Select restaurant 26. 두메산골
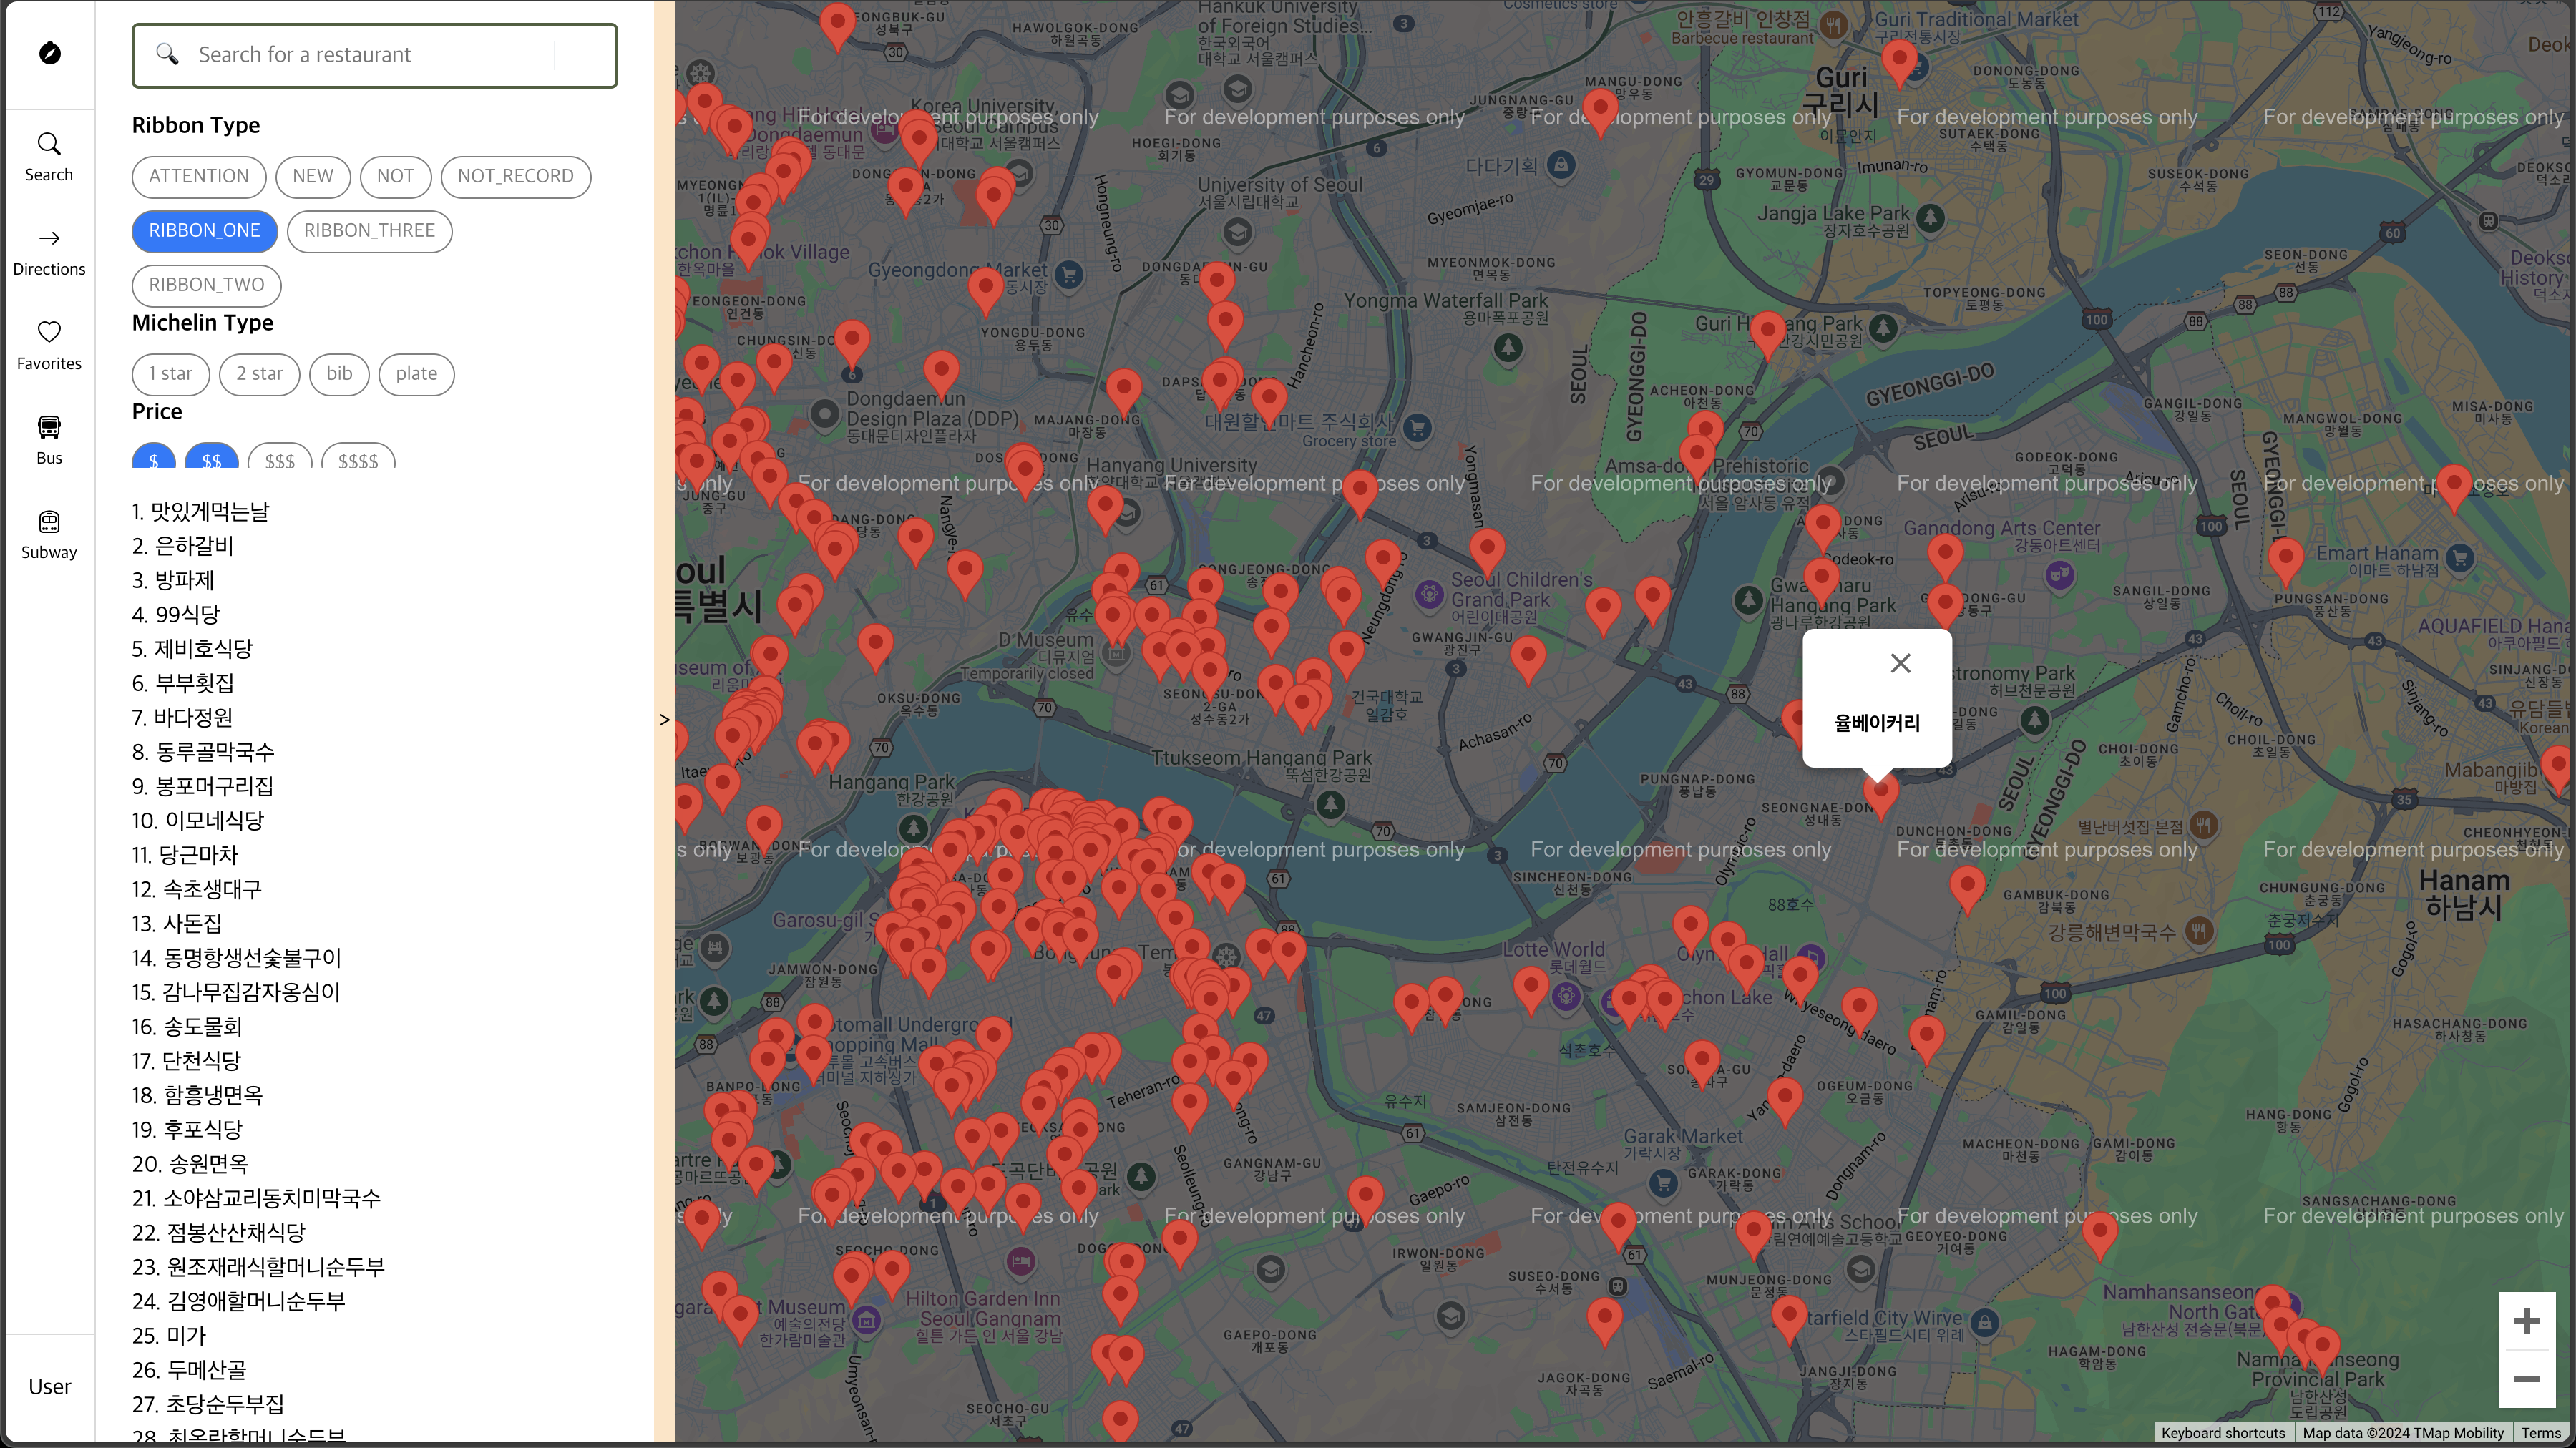The height and width of the screenshot is (1448, 2576). (189, 1370)
